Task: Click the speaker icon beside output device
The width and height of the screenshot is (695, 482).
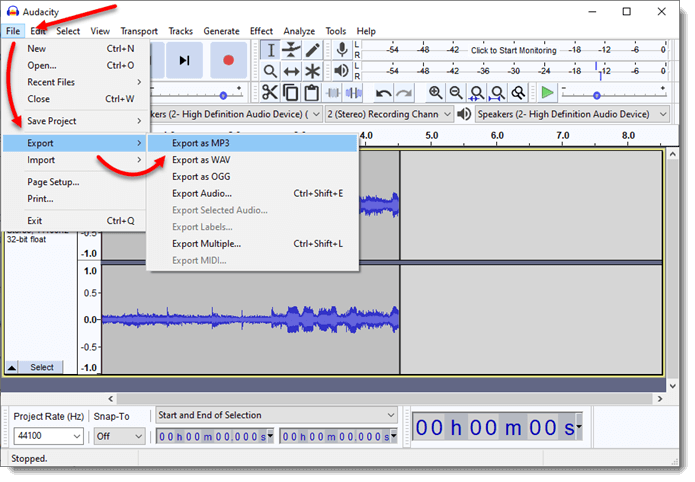Action: click(464, 114)
